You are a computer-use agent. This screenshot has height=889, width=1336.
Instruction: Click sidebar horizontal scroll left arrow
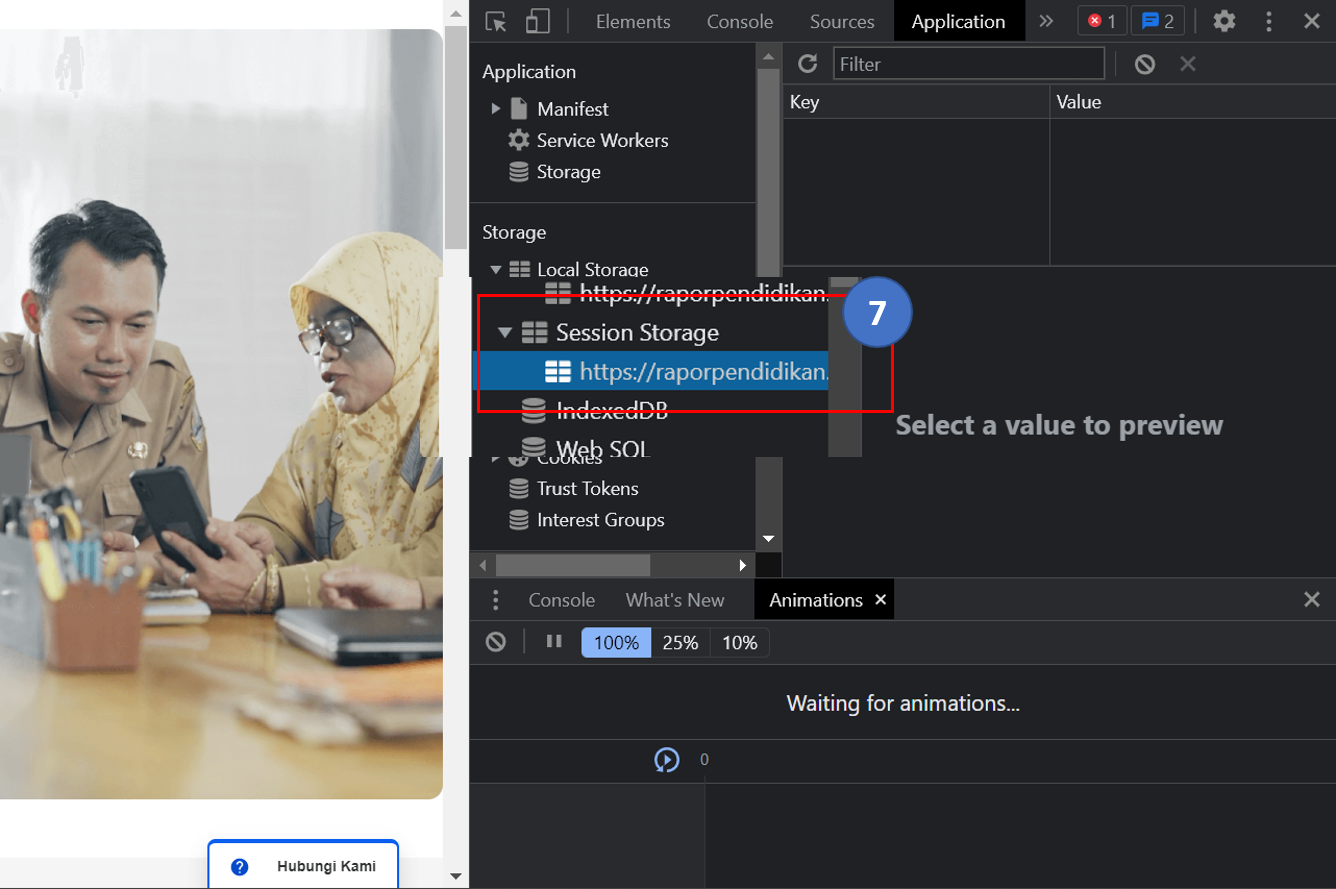coord(484,565)
